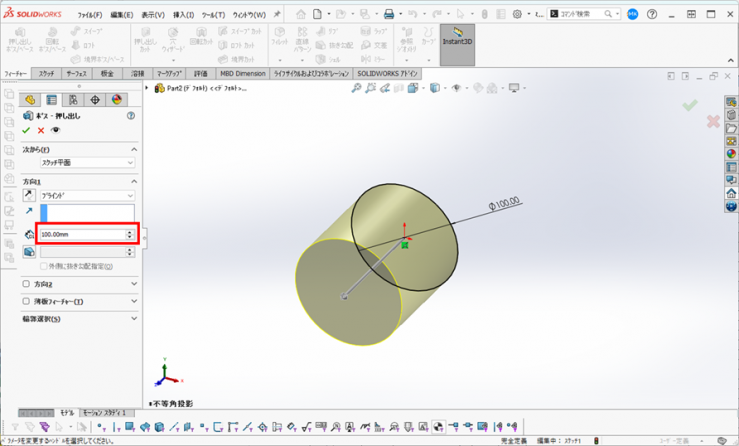This screenshot has width=739, height=446.
Task: Click the reverse direction button
Action: [28, 195]
